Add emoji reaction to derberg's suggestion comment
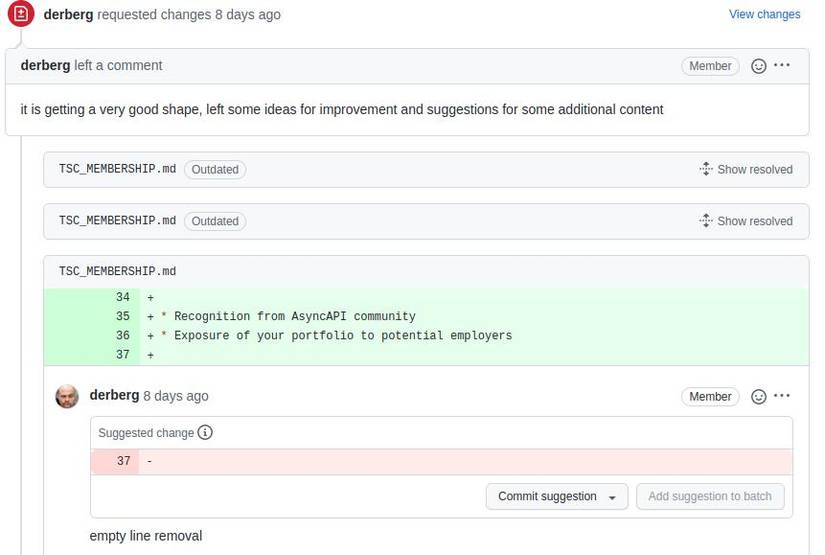The width and height of the screenshot is (825, 555). pyautogui.click(x=759, y=397)
